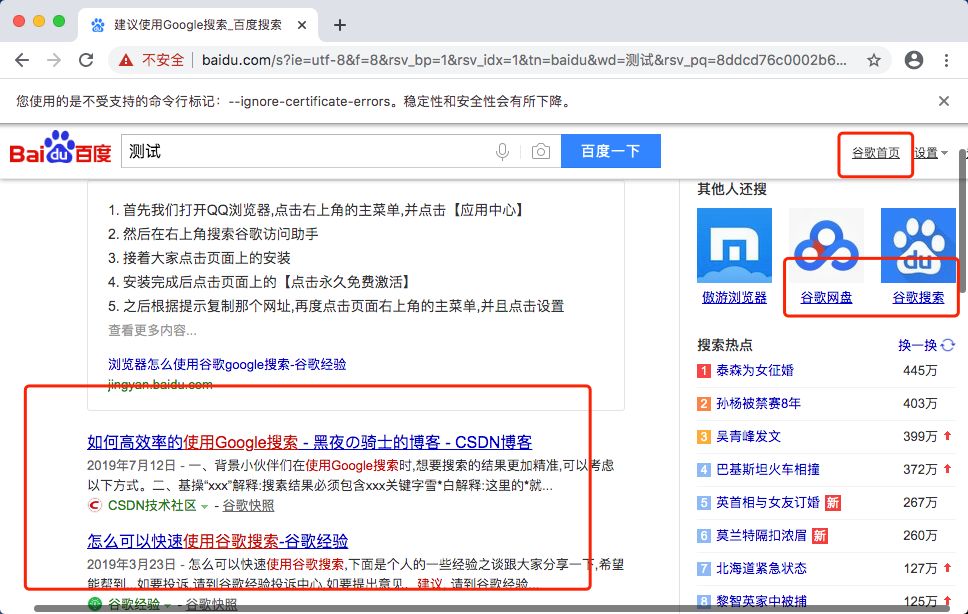Image resolution: width=968 pixels, height=614 pixels.
Task: Open hot search 巴基斯坦火车相撞
Action: [x=767, y=470]
